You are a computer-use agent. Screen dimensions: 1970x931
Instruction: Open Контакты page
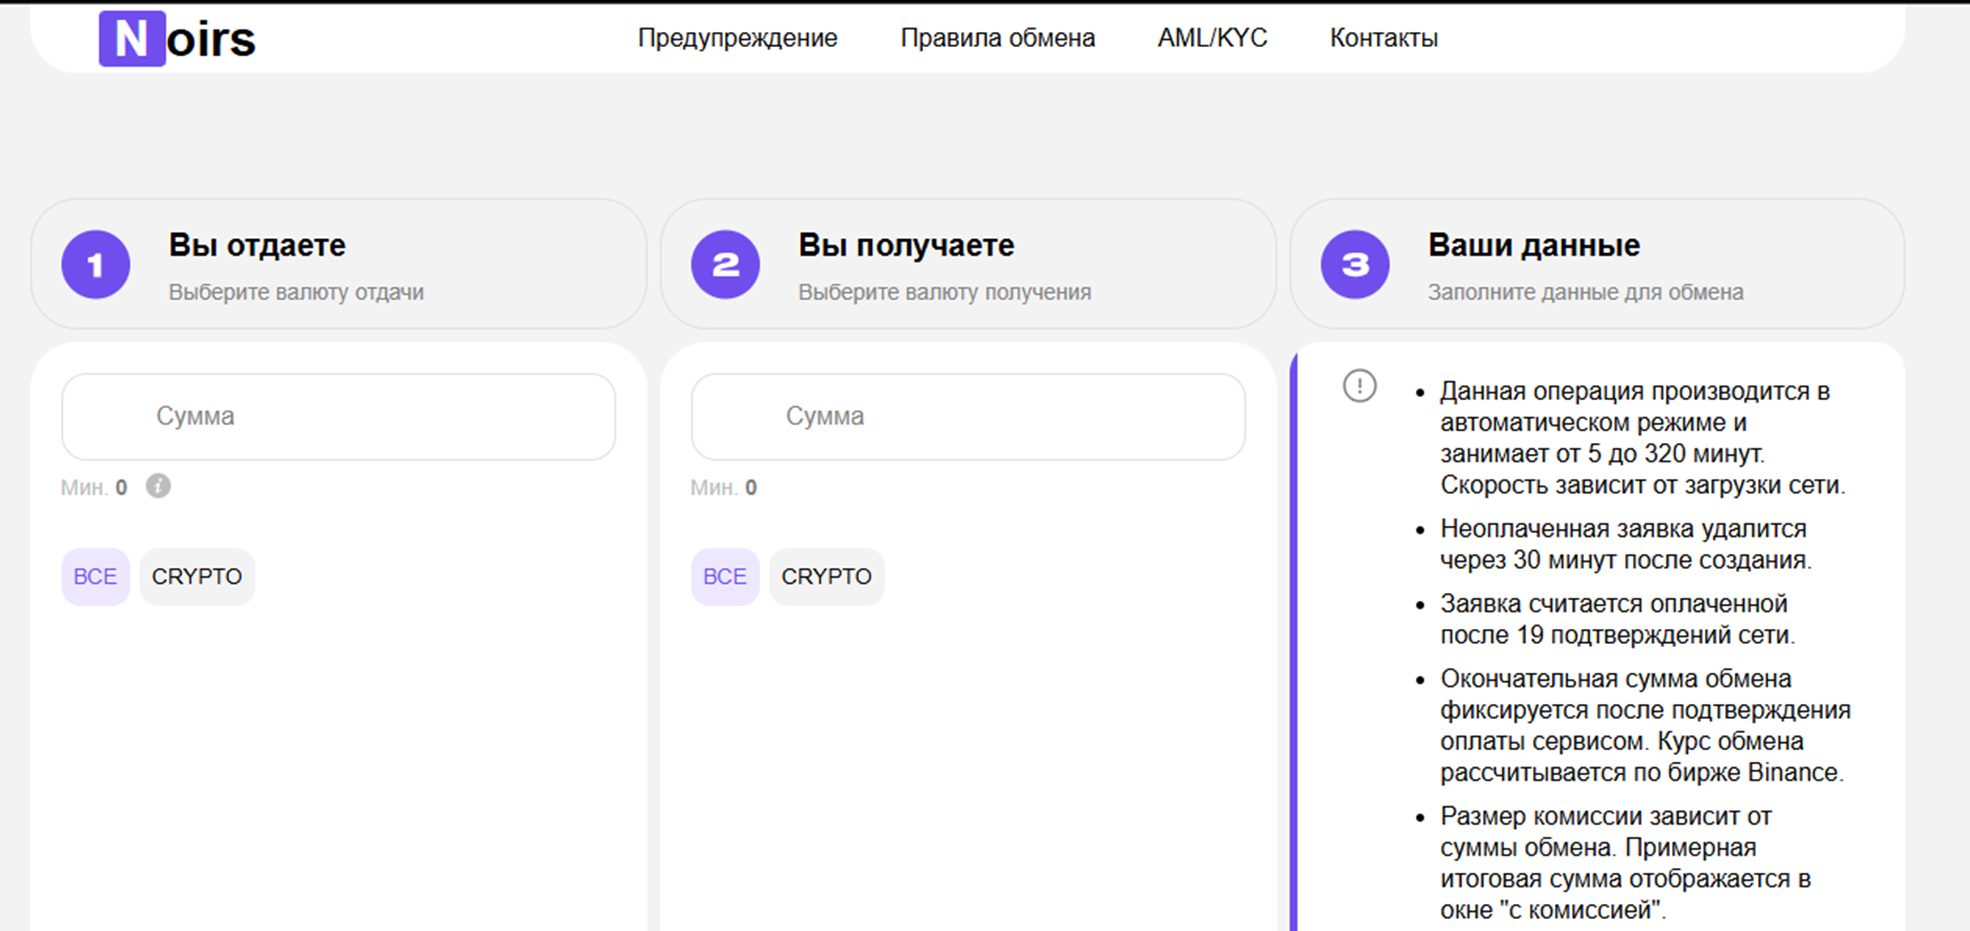point(1384,38)
